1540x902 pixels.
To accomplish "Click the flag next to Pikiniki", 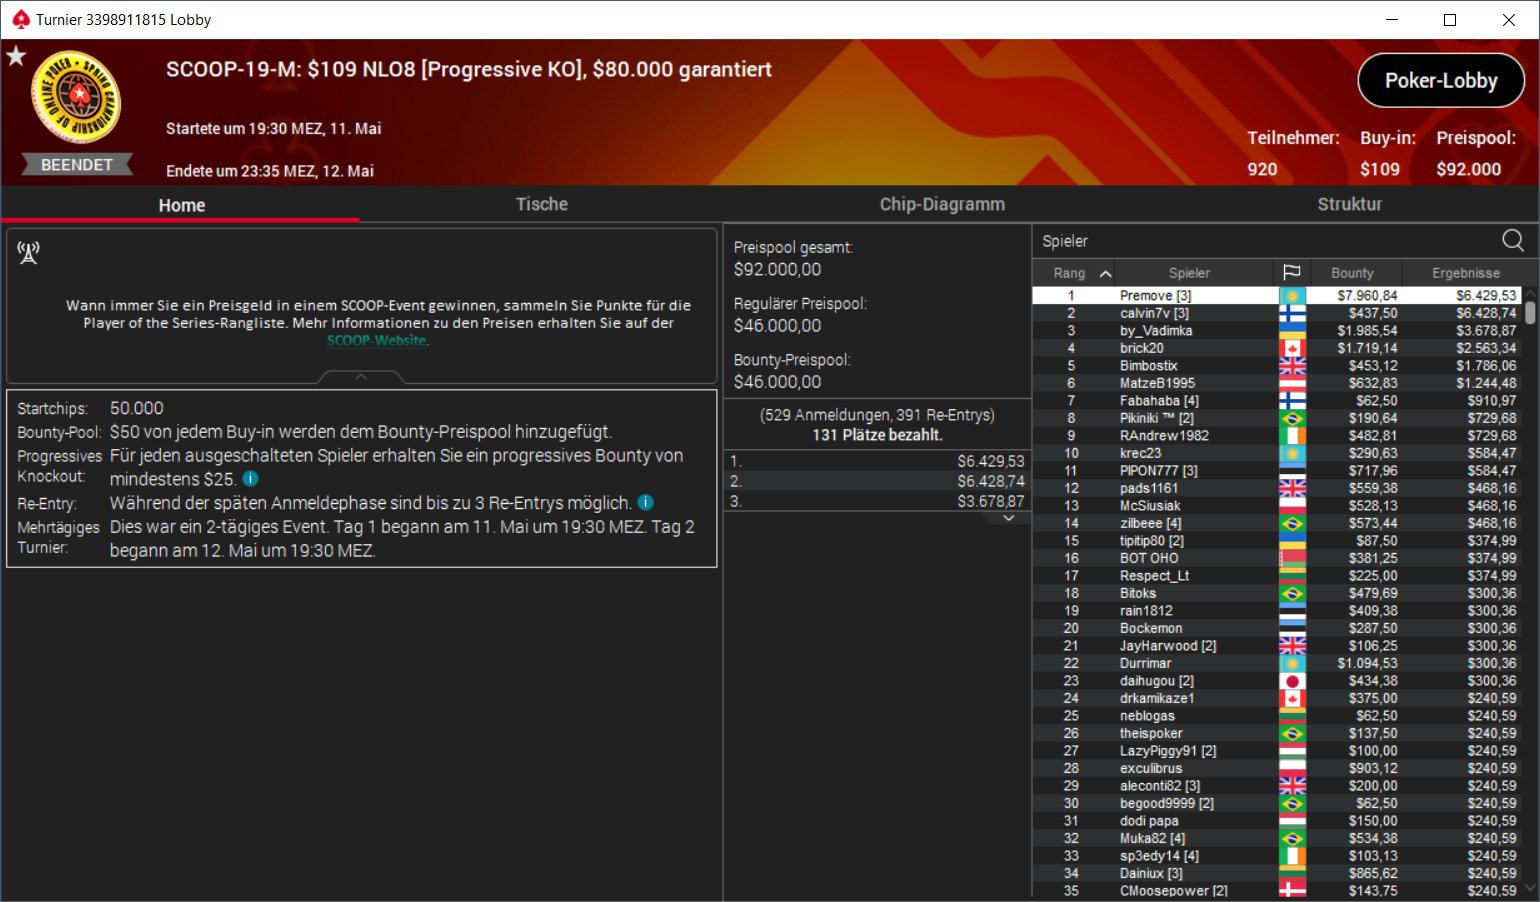I will (1292, 418).
